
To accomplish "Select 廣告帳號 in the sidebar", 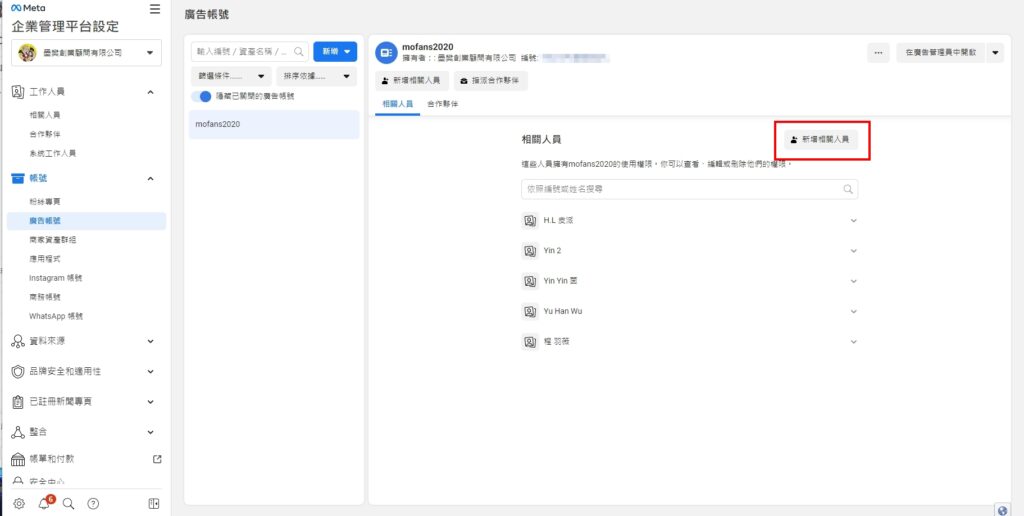I will 86,221.
